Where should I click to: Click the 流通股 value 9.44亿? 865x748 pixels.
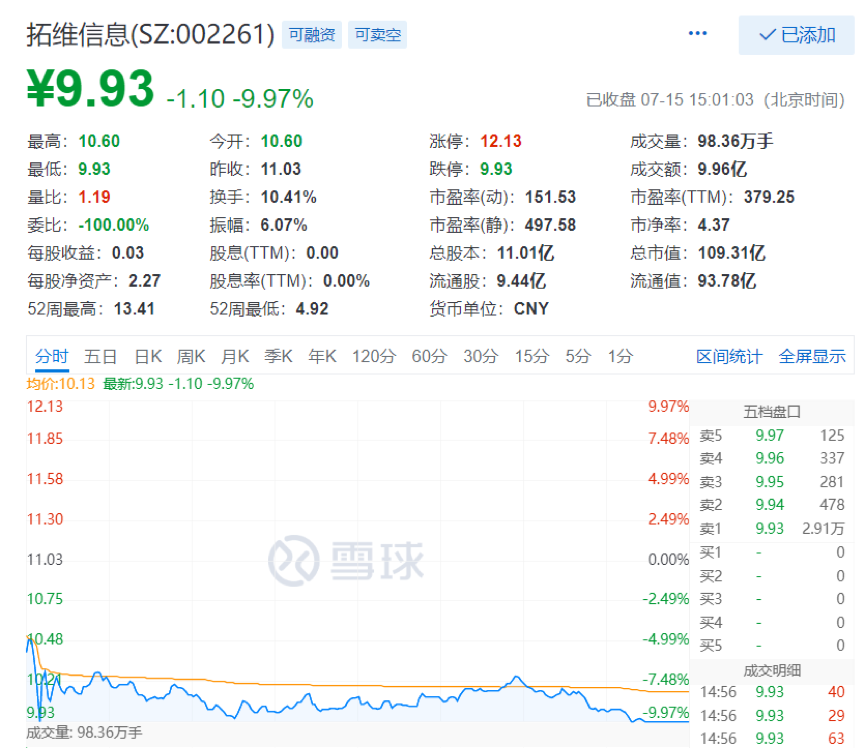point(521,281)
